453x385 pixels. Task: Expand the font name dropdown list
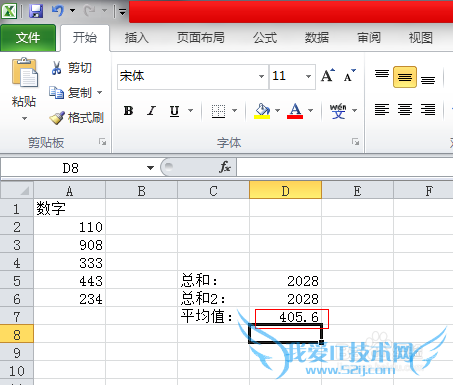[262, 77]
